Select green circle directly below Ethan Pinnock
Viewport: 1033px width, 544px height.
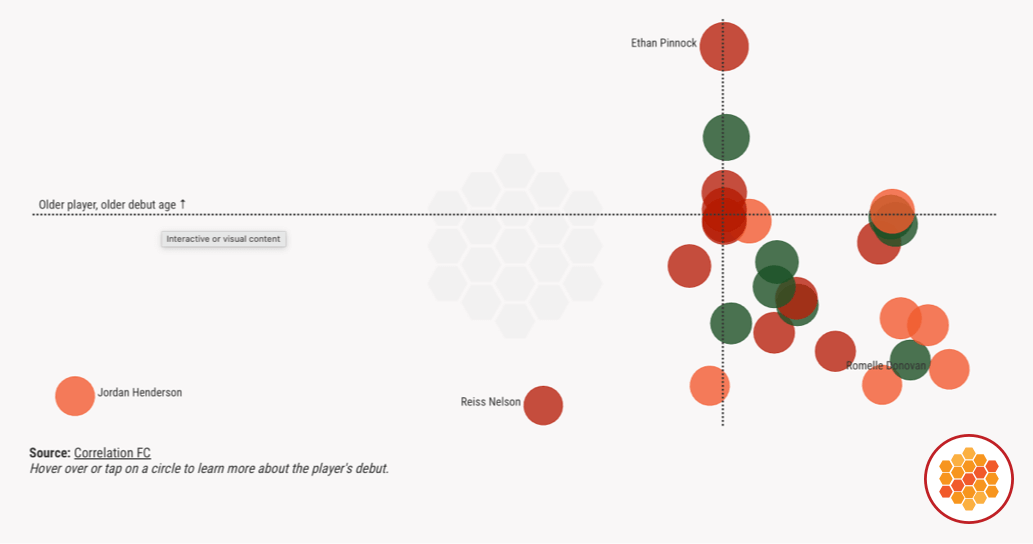pyautogui.click(x=725, y=137)
